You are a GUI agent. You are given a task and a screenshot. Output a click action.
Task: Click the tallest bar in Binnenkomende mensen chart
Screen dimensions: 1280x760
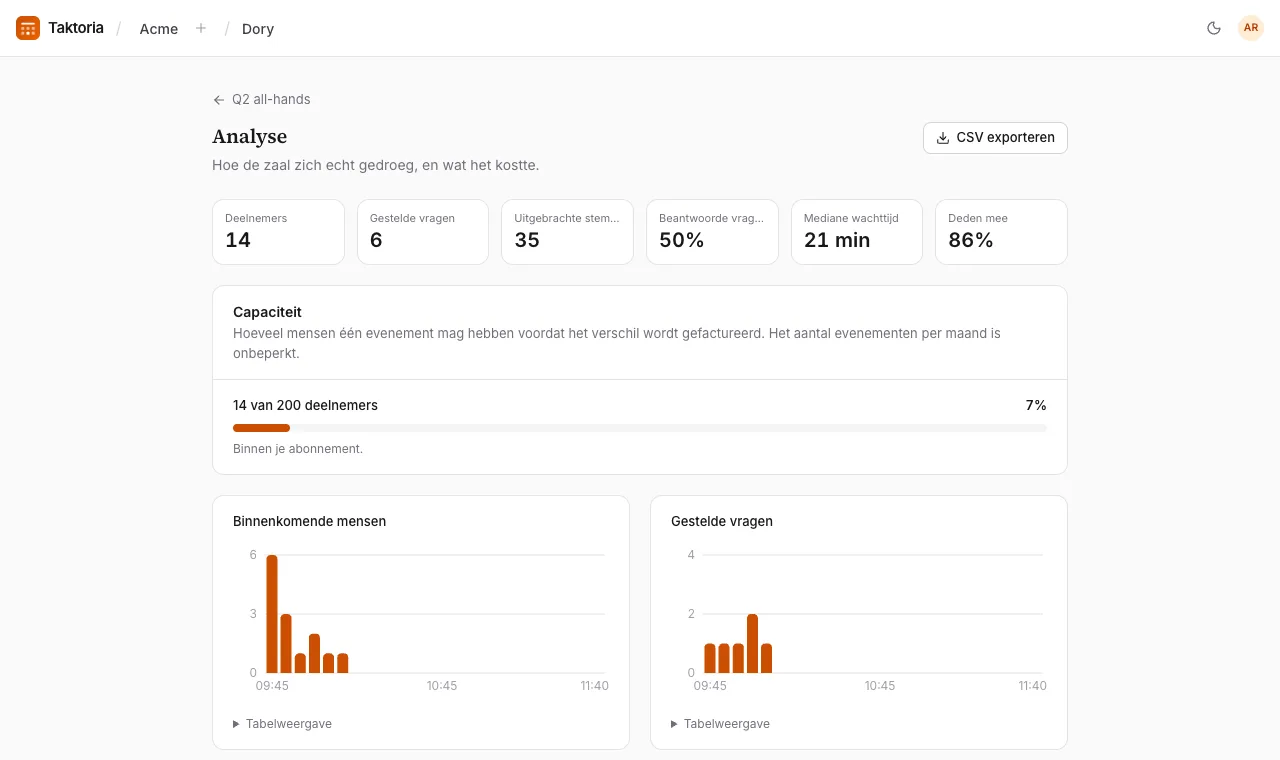click(x=272, y=614)
